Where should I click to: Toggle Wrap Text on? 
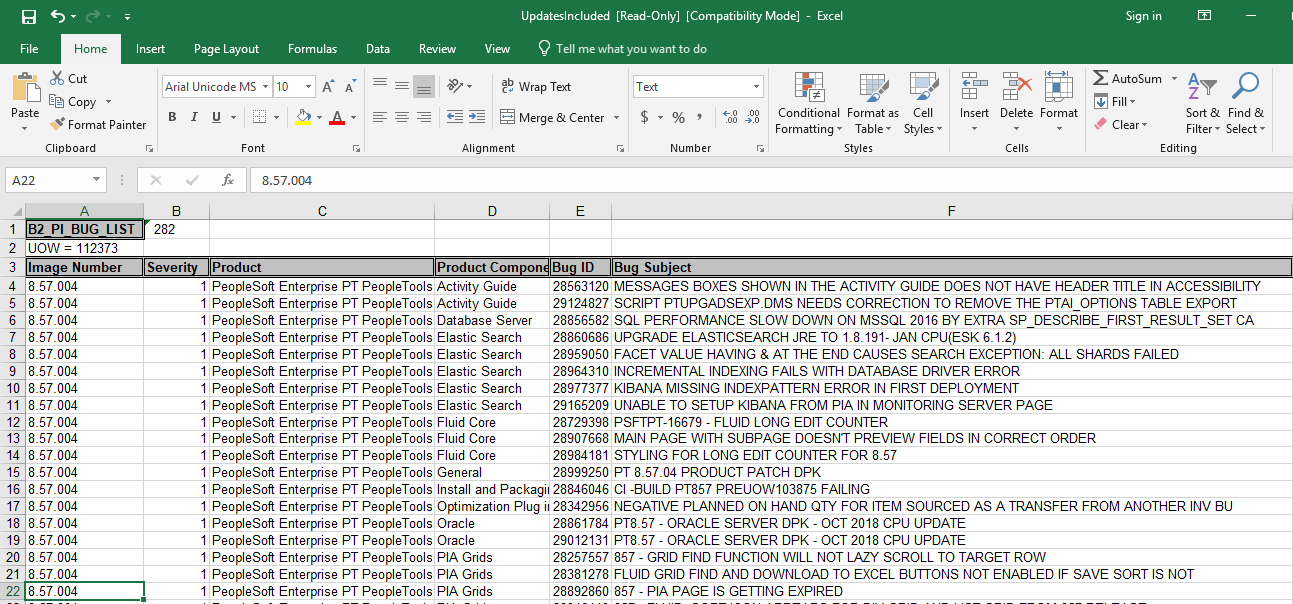(536, 87)
